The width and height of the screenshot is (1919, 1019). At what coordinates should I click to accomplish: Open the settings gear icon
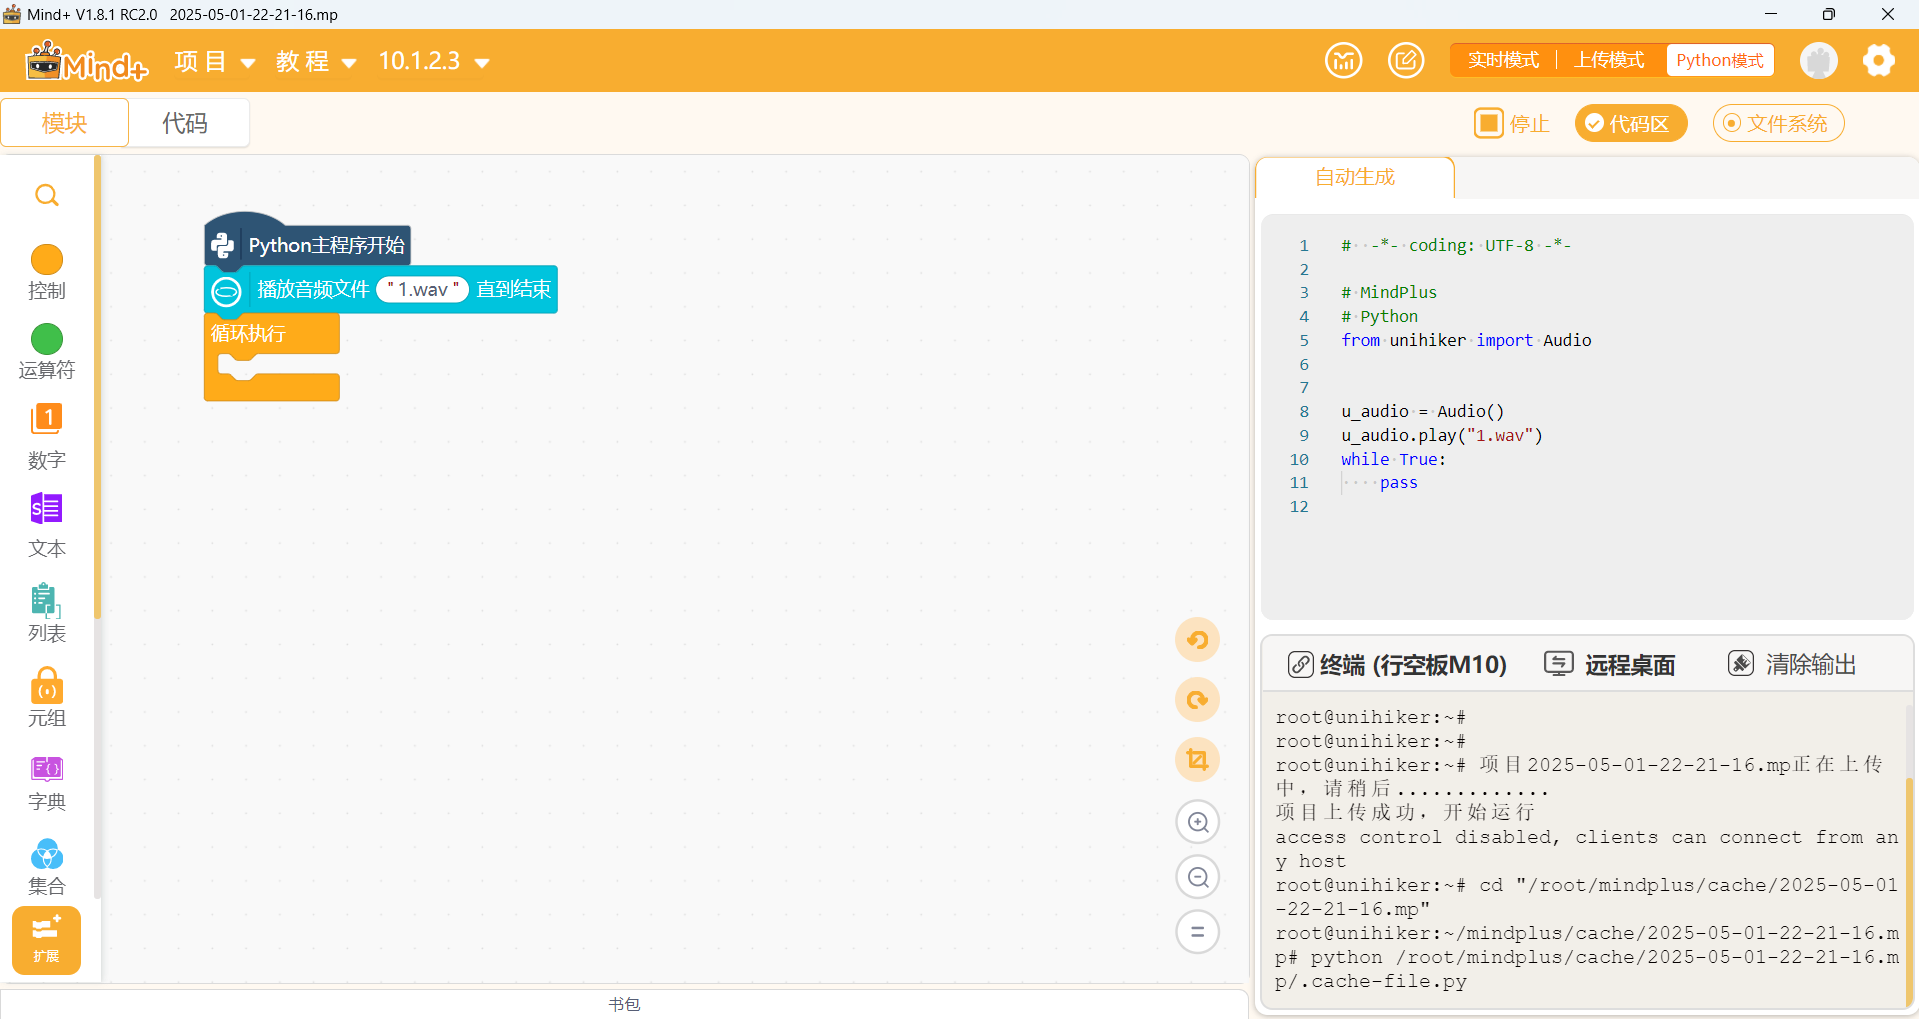pyautogui.click(x=1879, y=61)
